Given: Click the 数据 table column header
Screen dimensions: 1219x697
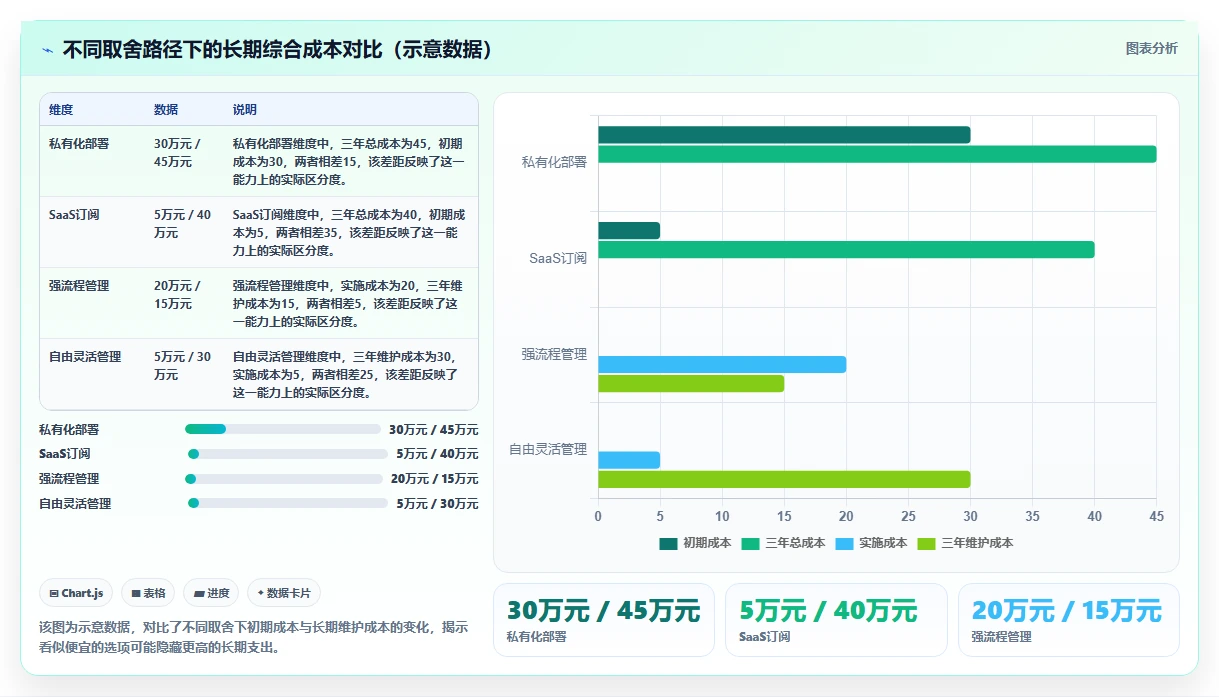Looking at the screenshot, I should coord(166,110).
